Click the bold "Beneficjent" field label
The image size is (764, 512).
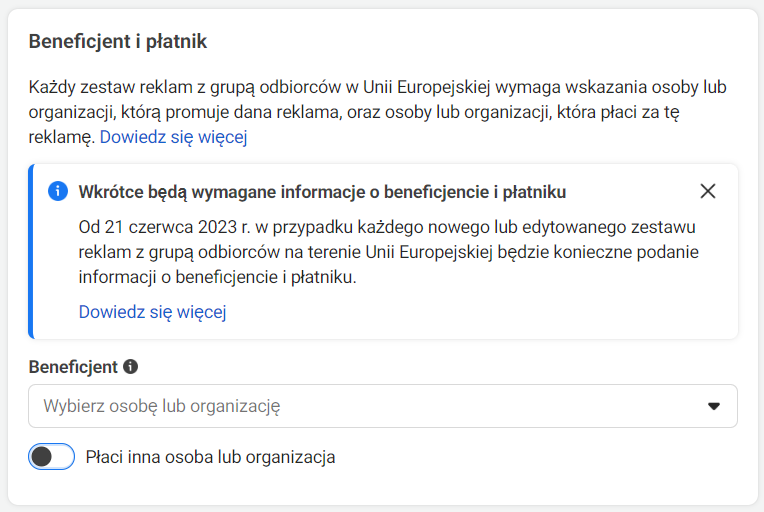pyautogui.click(x=73, y=367)
